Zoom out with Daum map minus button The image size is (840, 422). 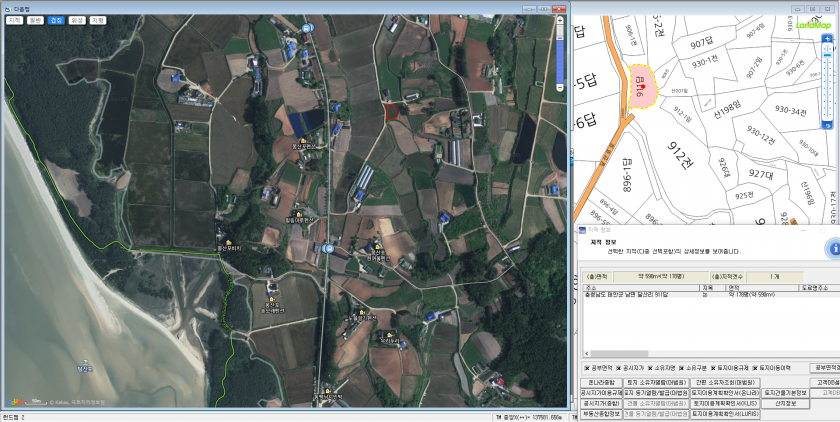pyautogui.click(x=560, y=87)
